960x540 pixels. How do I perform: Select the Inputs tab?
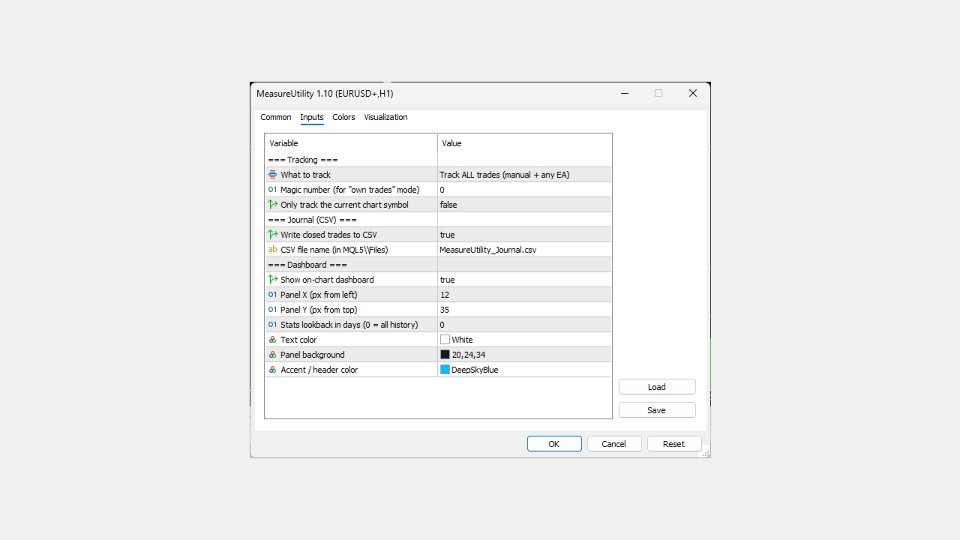click(312, 117)
